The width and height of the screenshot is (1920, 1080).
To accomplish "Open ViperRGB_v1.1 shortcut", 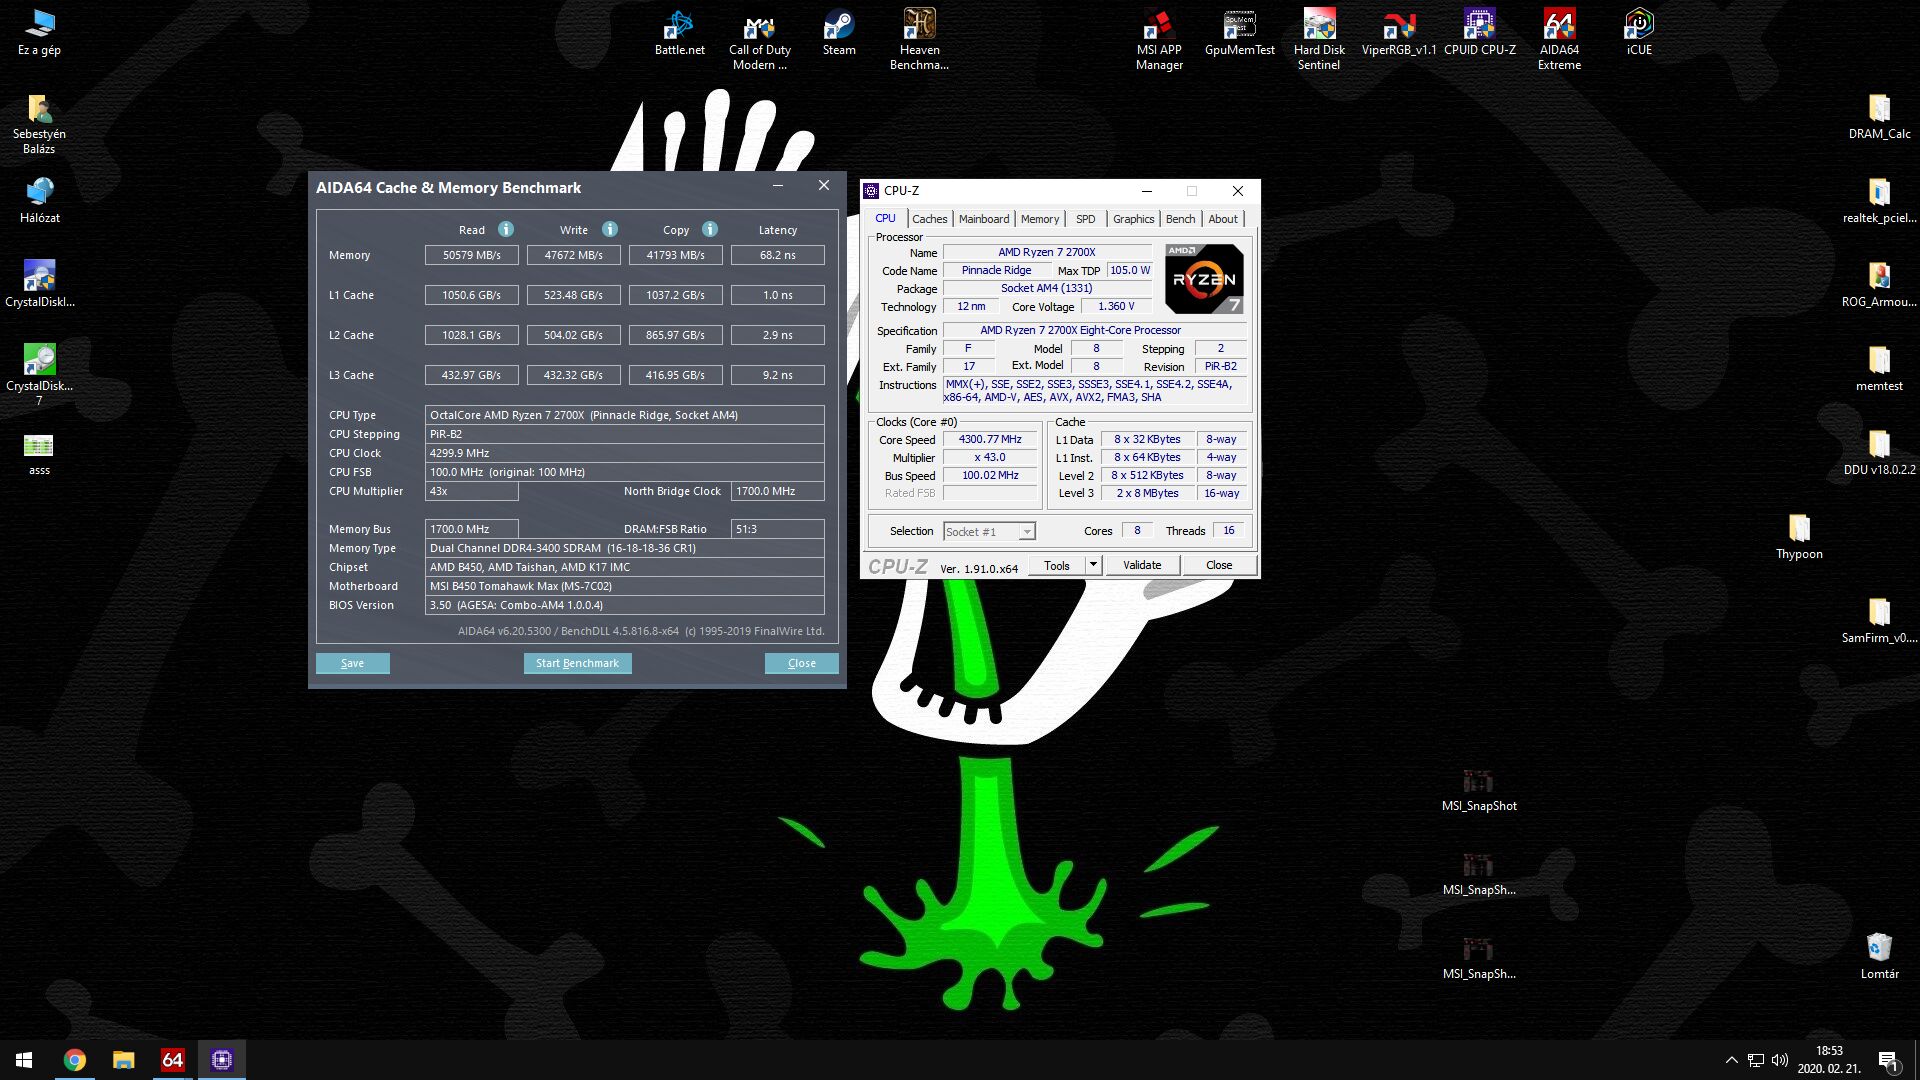I will tap(1399, 32).
